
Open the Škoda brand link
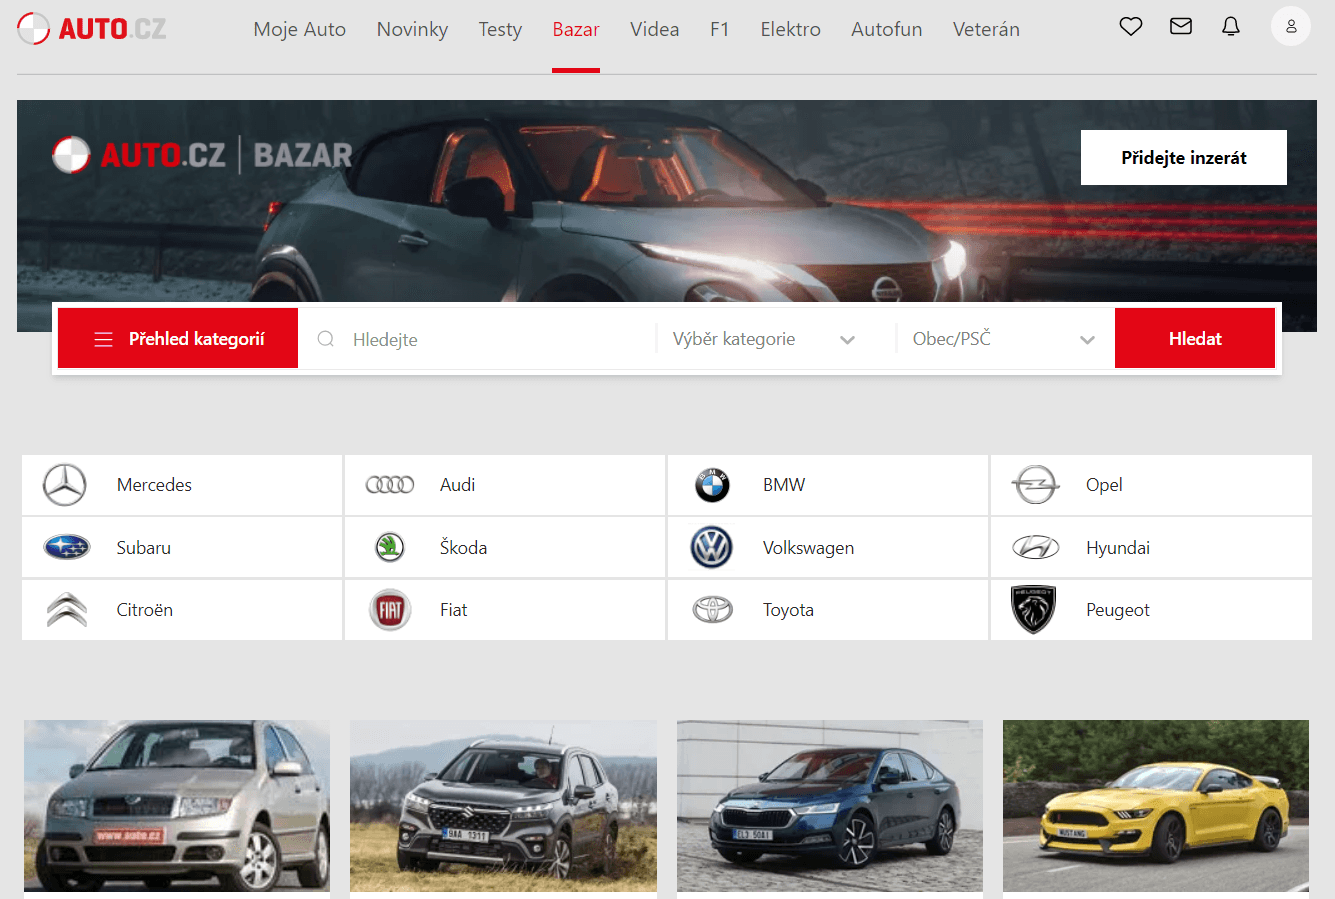(x=505, y=547)
